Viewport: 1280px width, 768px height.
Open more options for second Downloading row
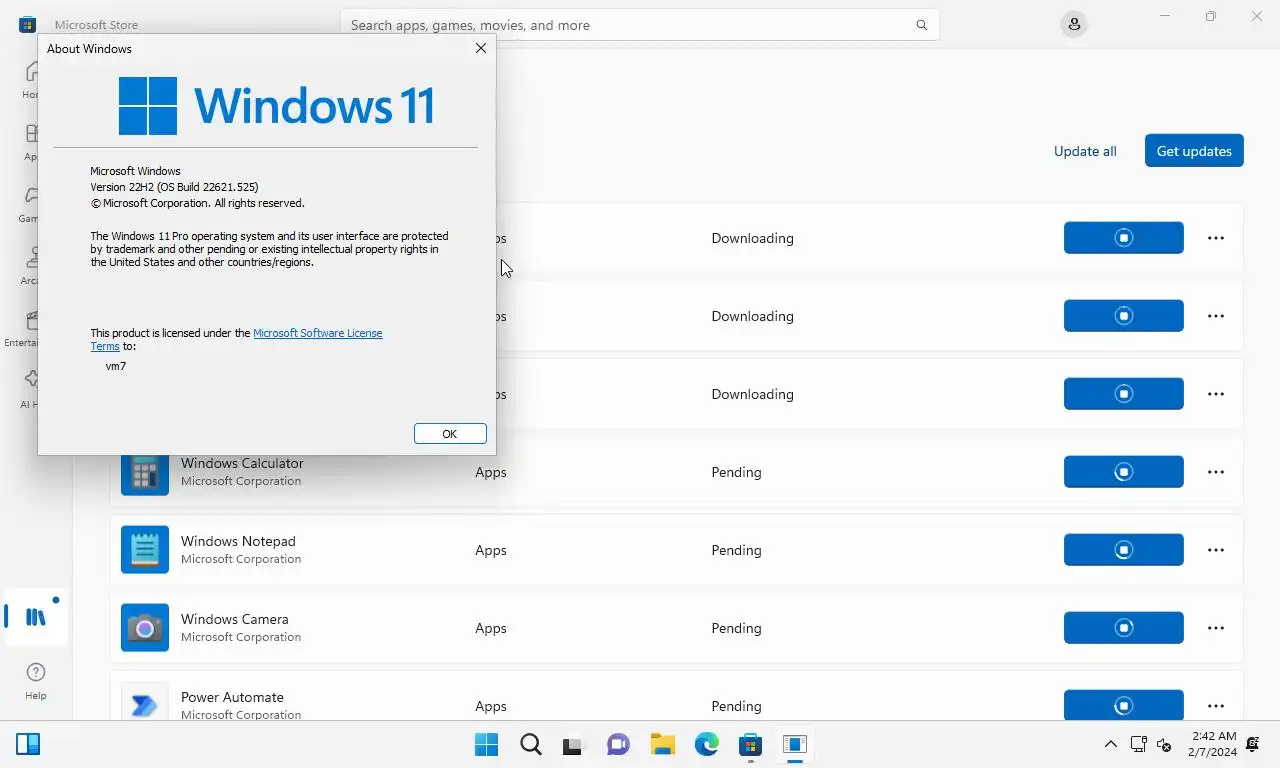pyautogui.click(x=1216, y=316)
